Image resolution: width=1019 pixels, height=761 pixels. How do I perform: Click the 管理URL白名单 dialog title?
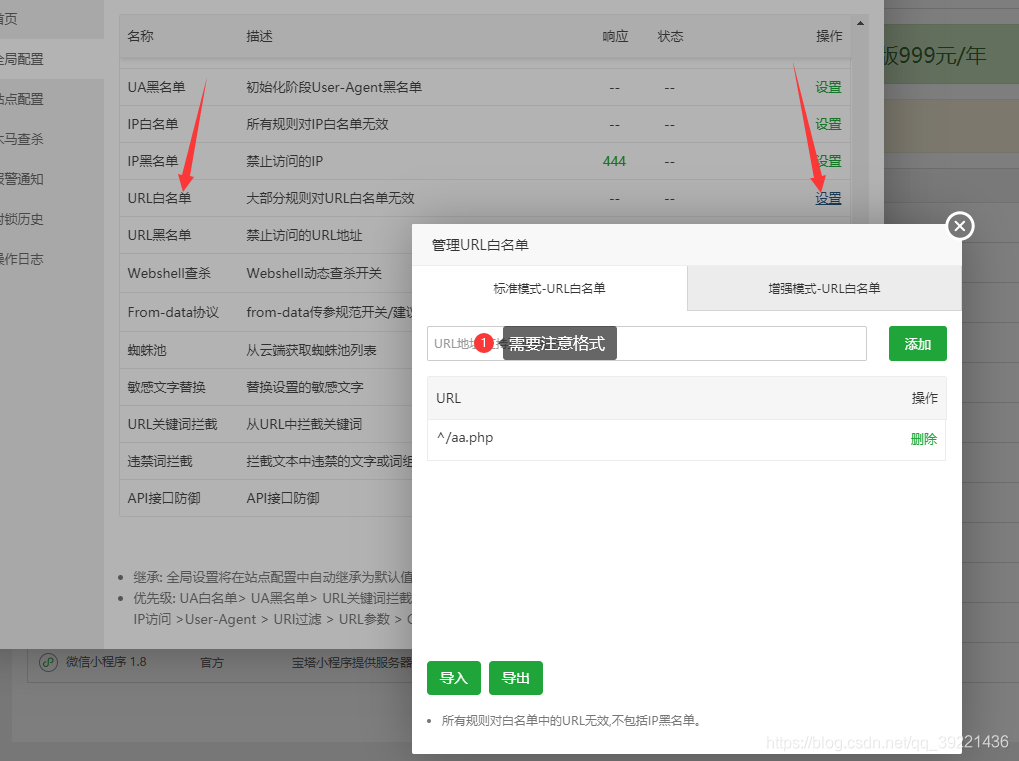coord(480,245)
